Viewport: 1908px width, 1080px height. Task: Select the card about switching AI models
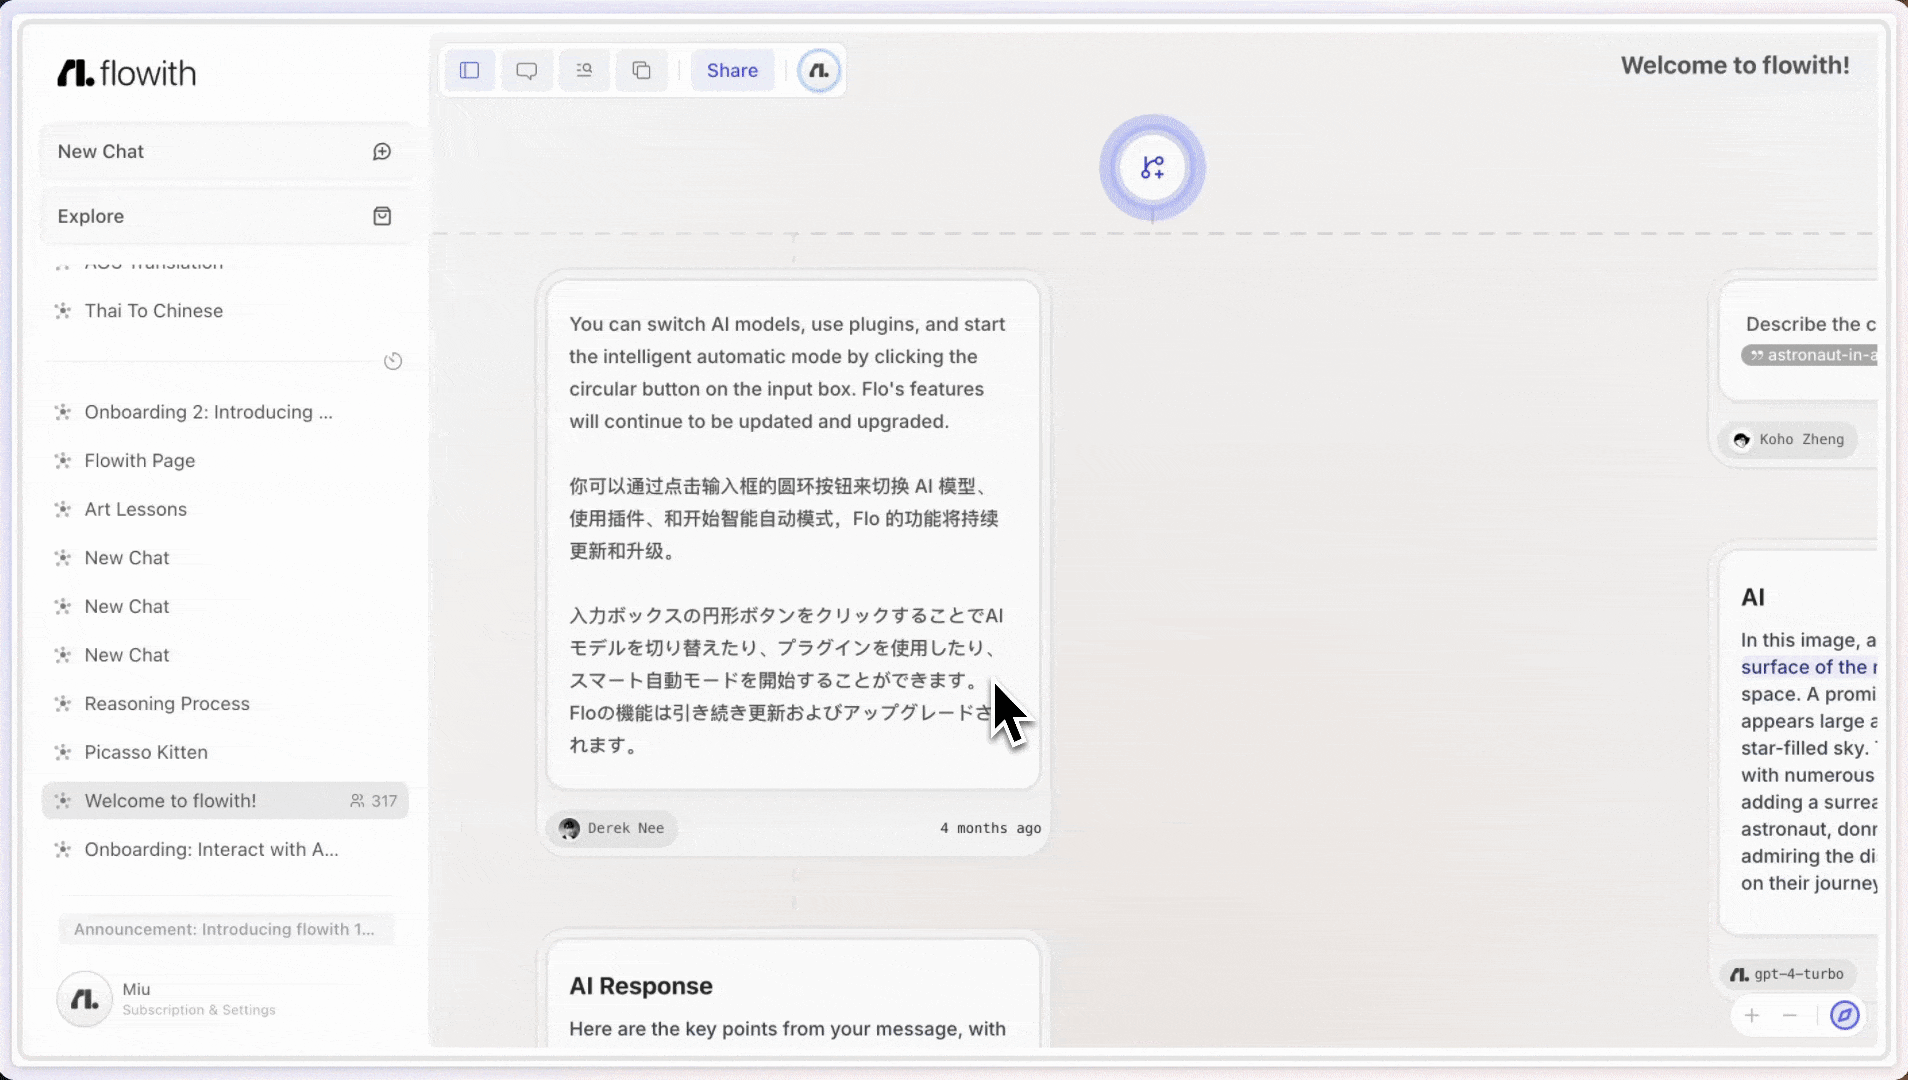click(x=793, y=534)
